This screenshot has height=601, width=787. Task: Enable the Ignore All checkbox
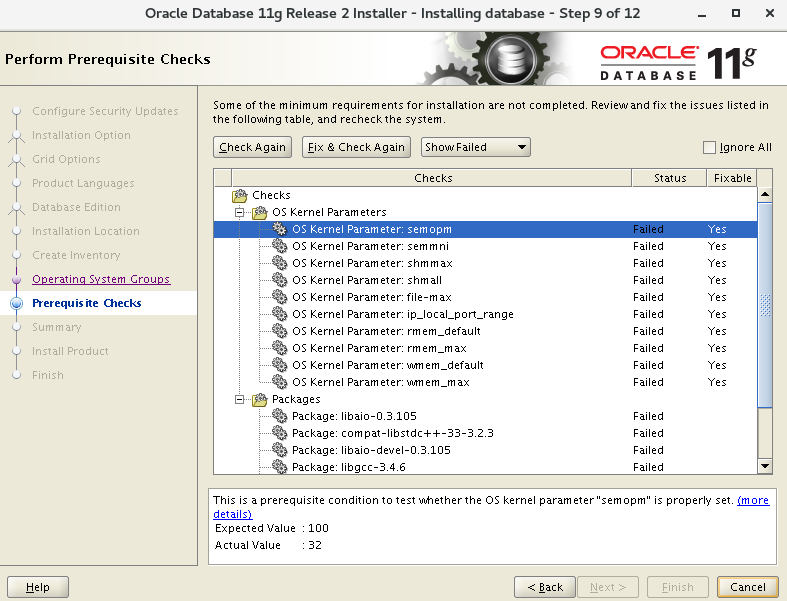click(x=709, y=148)
